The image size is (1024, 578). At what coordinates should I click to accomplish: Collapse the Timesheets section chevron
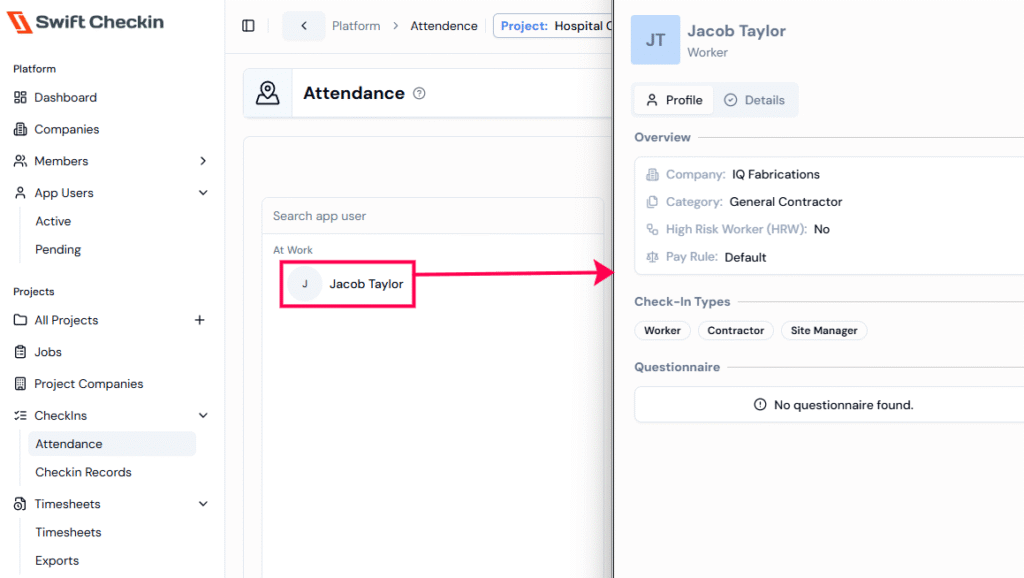pos(203,504)
